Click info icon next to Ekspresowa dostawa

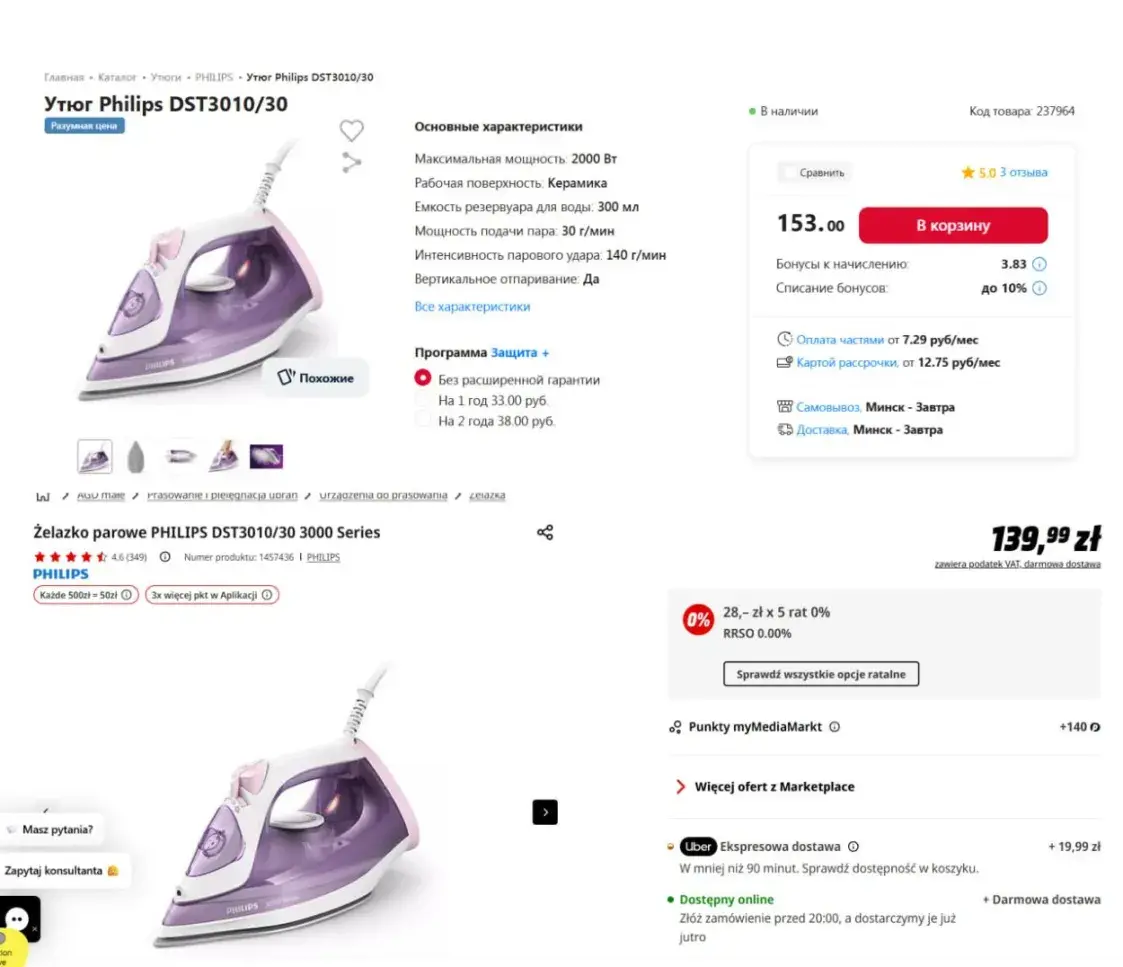[x=853, y=846]
